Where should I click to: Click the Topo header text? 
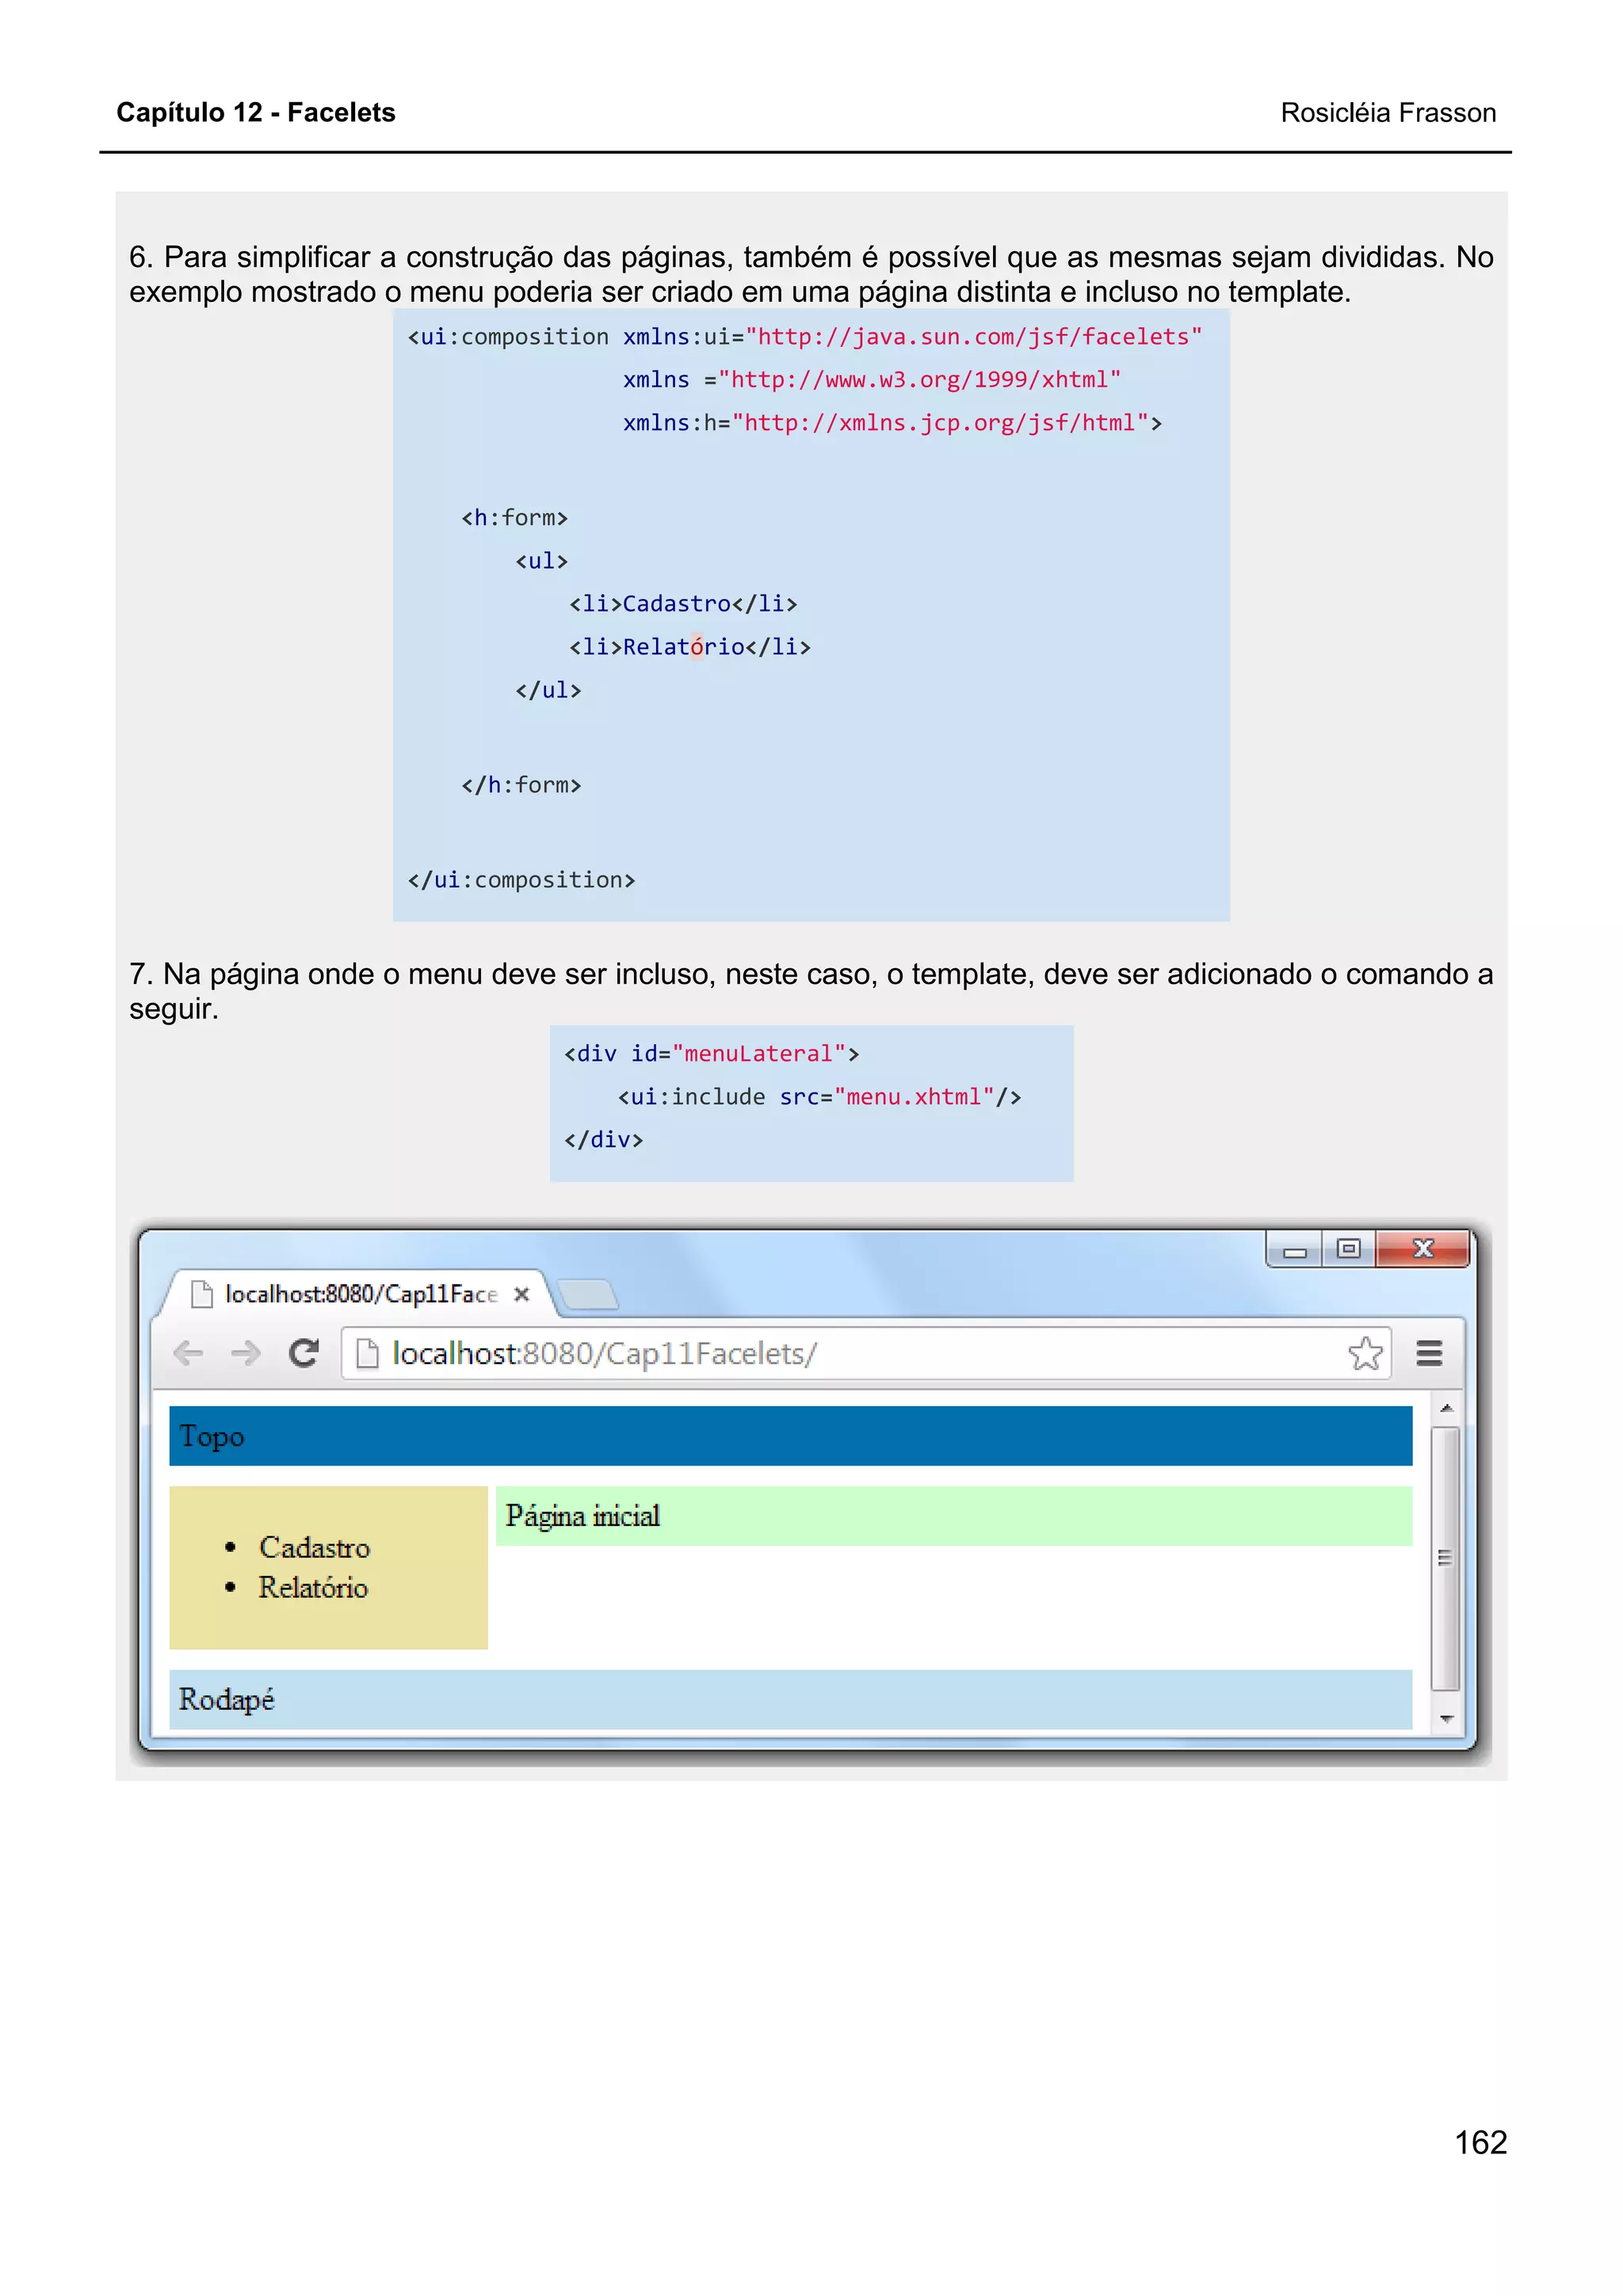[211, 1437]
